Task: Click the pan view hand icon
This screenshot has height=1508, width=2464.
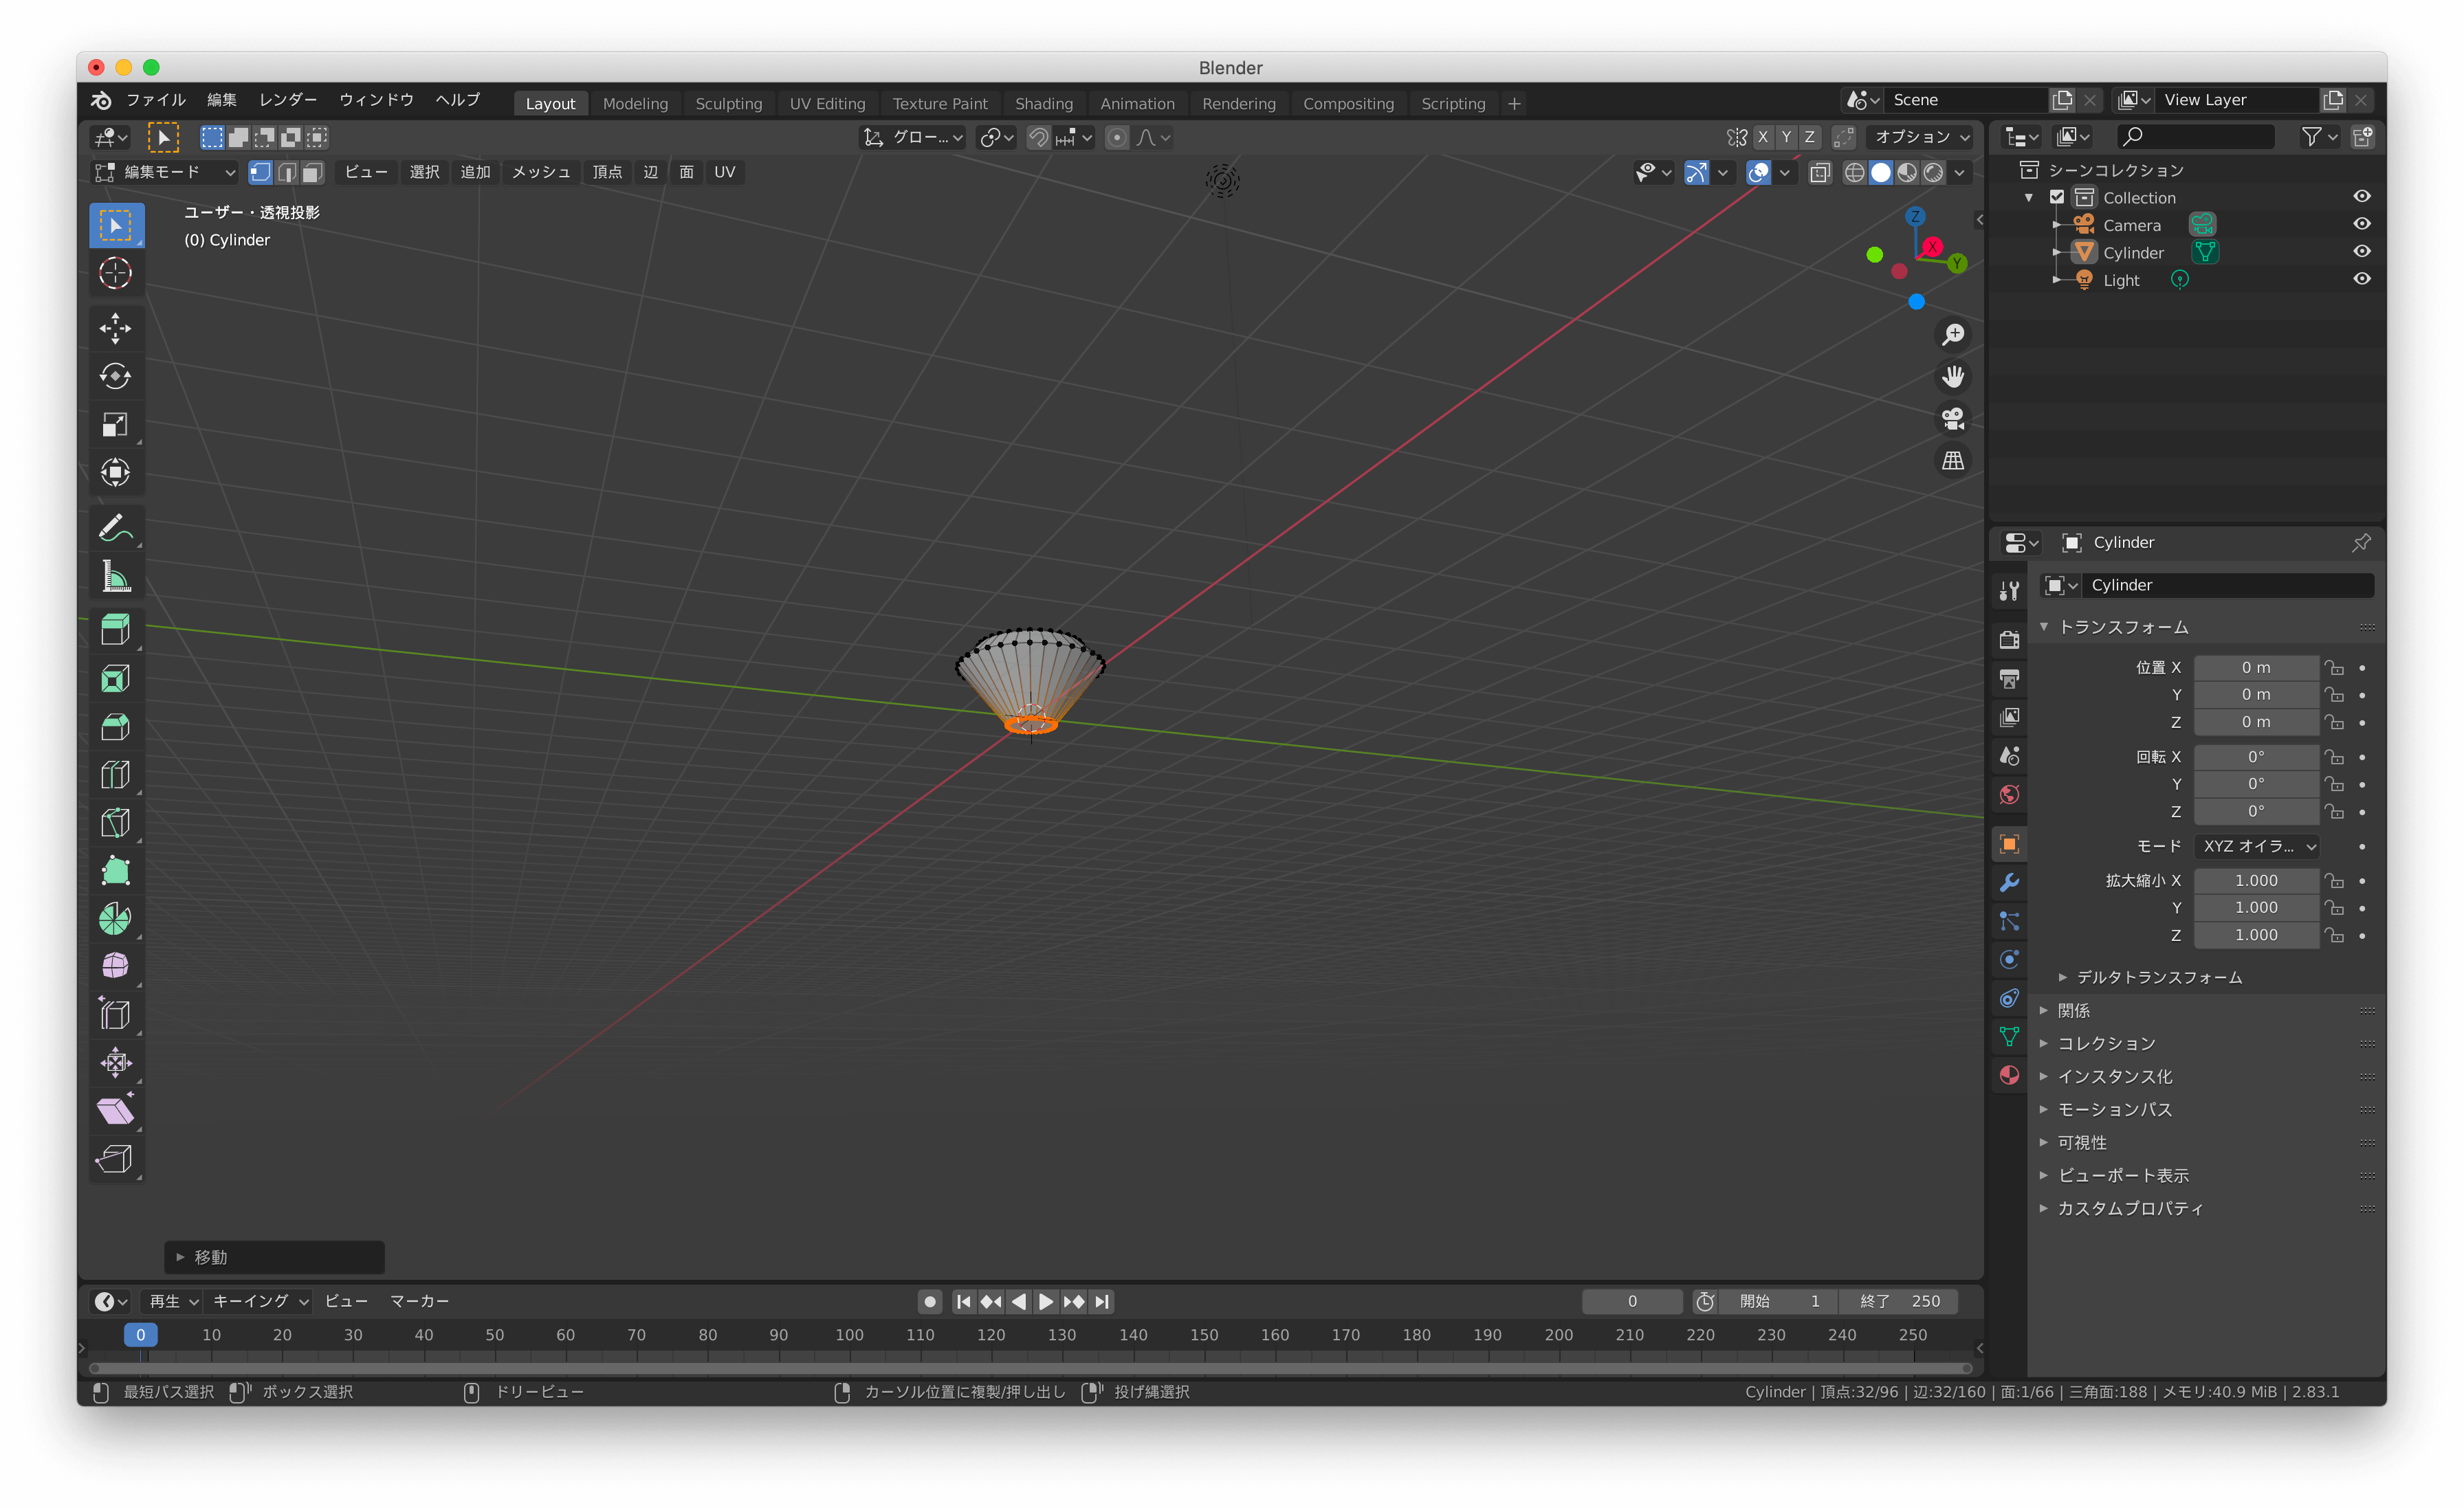Action: pos(1953,377)
